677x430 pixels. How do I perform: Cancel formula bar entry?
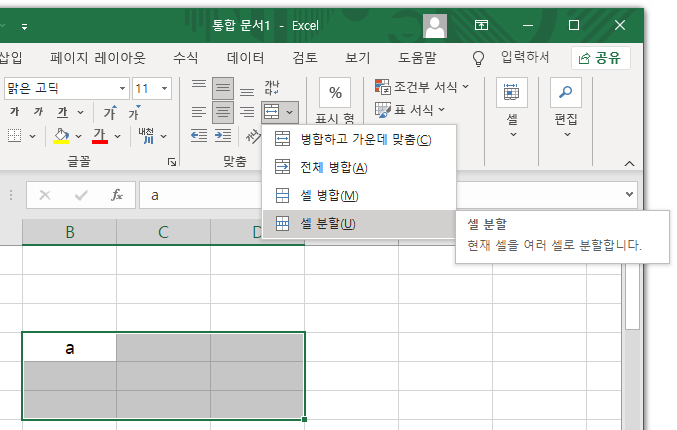point(44,196)
